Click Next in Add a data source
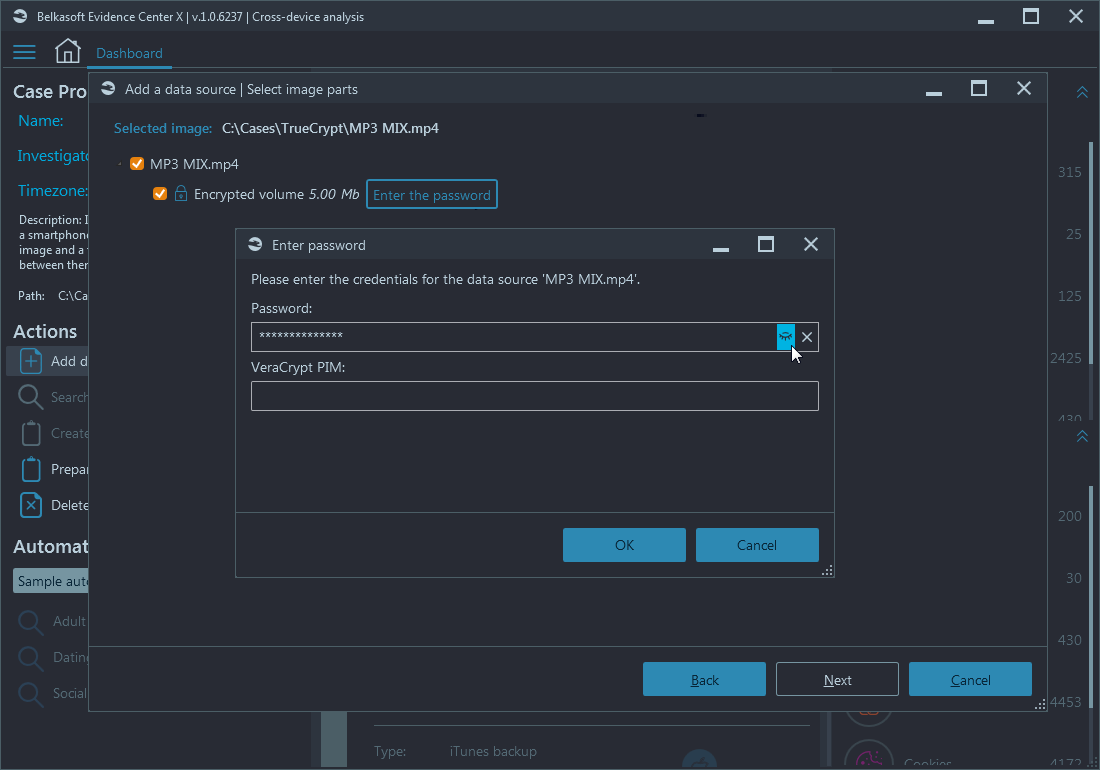 click(838, 680)
